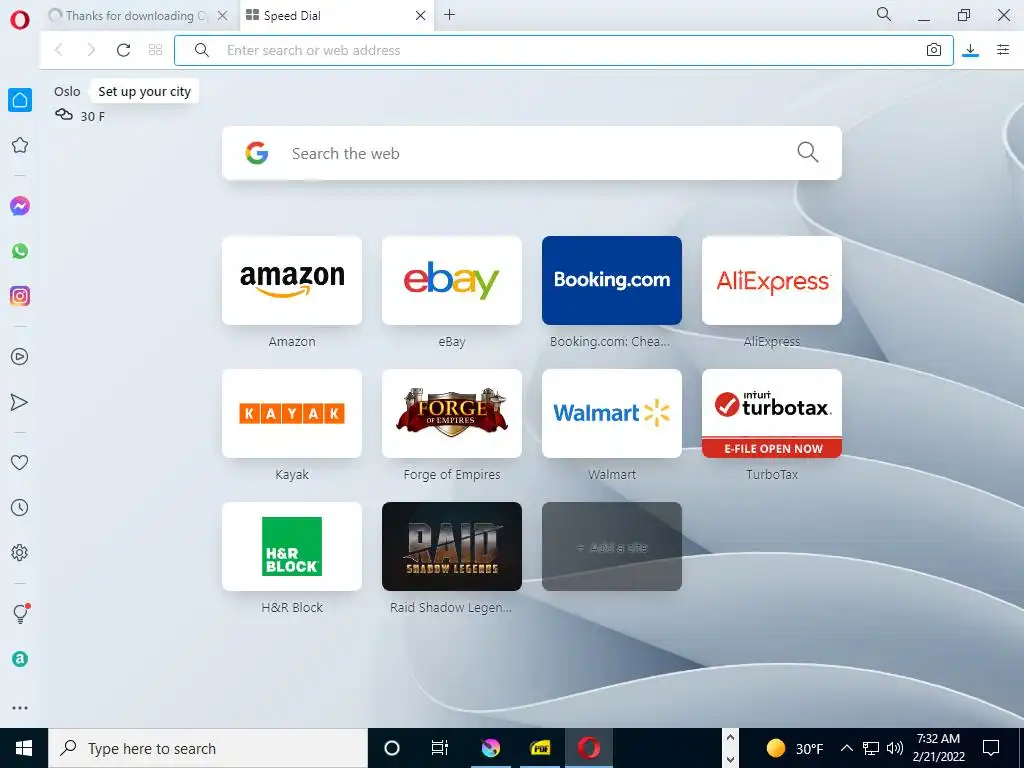
Task: Open the green 'a' sidebar icon
Action: (20, 659)
